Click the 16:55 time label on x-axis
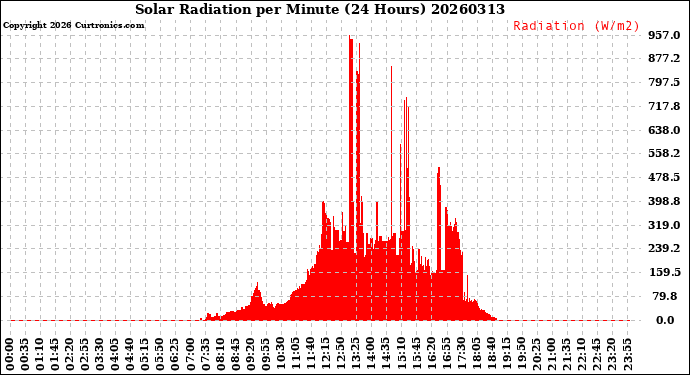 [x=446, y=355]
